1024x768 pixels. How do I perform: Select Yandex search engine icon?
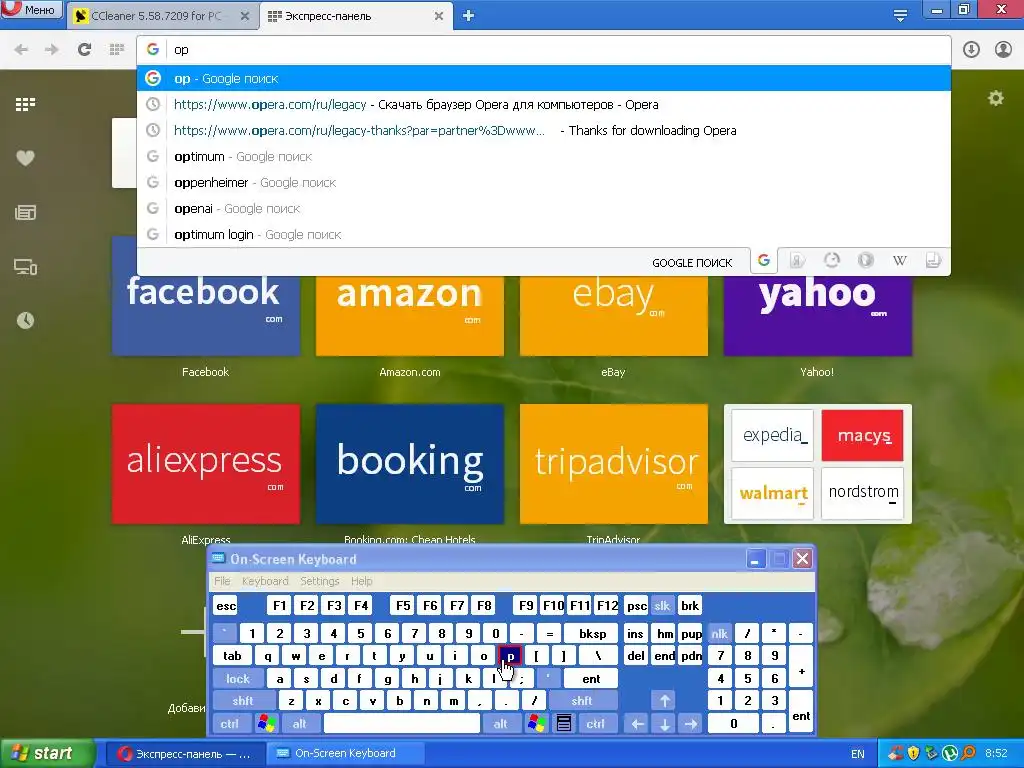point(797,261)
